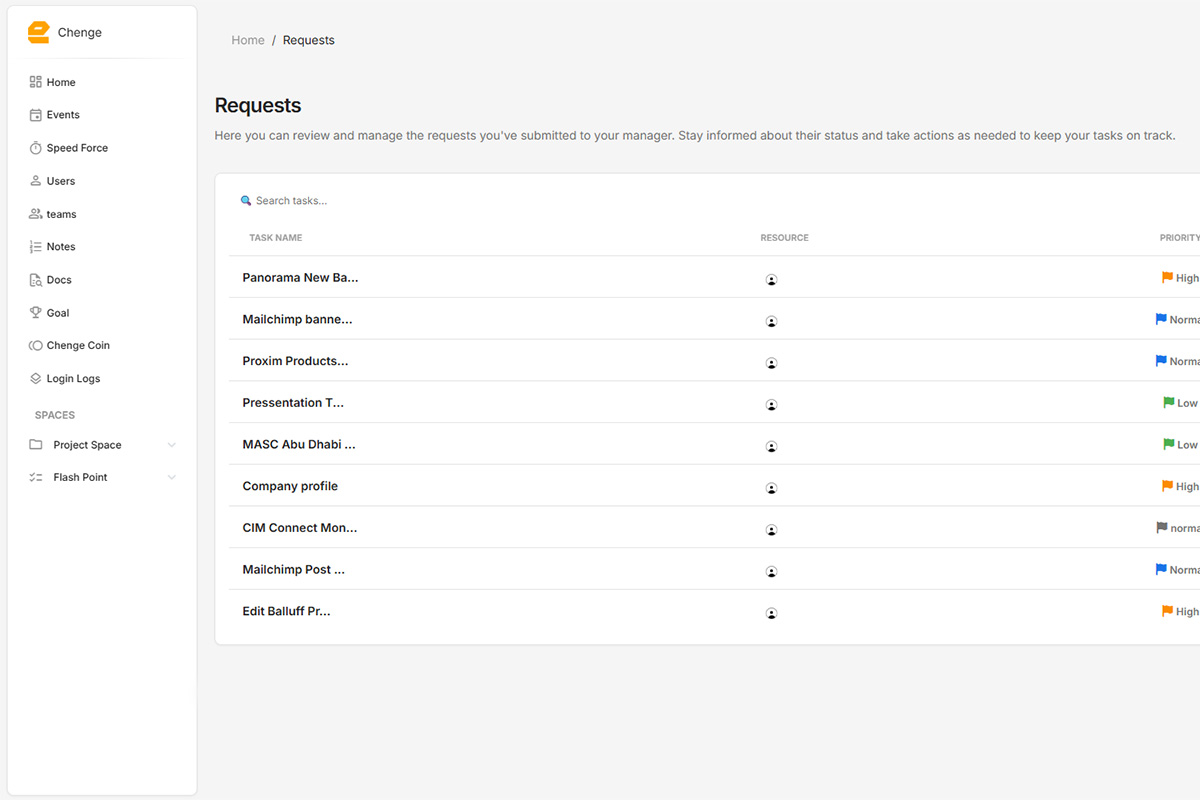Open the Users person icon
The height and width of the screenshot is (800, 1200).
pos(36,181)
